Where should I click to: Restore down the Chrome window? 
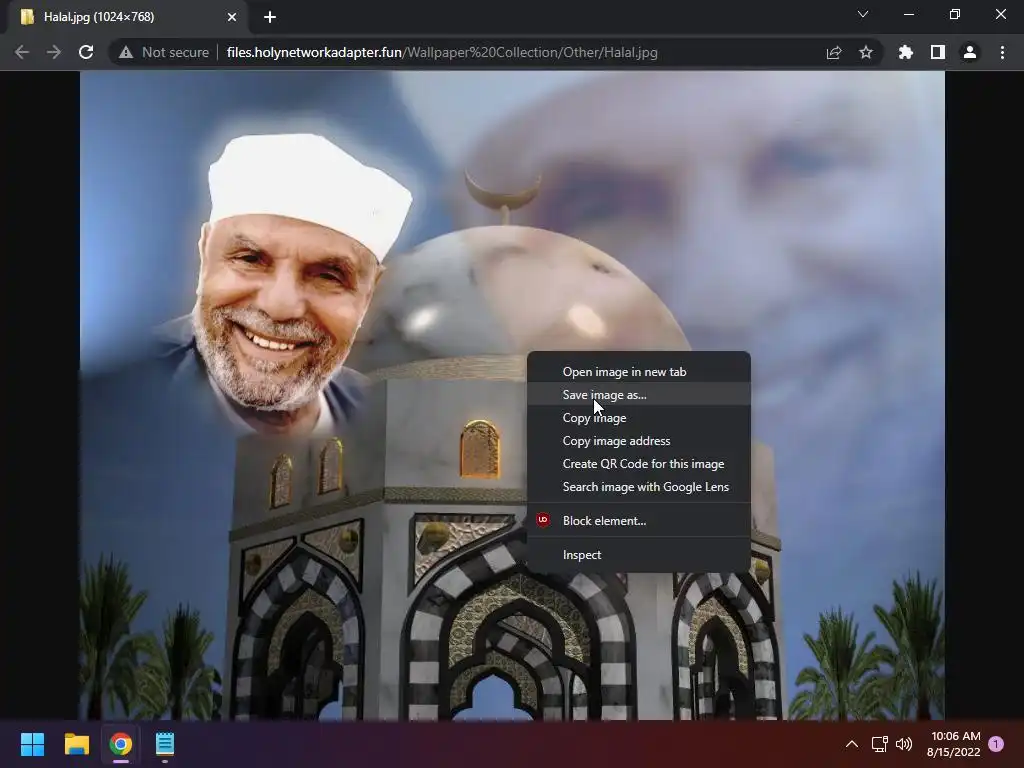click(x=955, y=14)
